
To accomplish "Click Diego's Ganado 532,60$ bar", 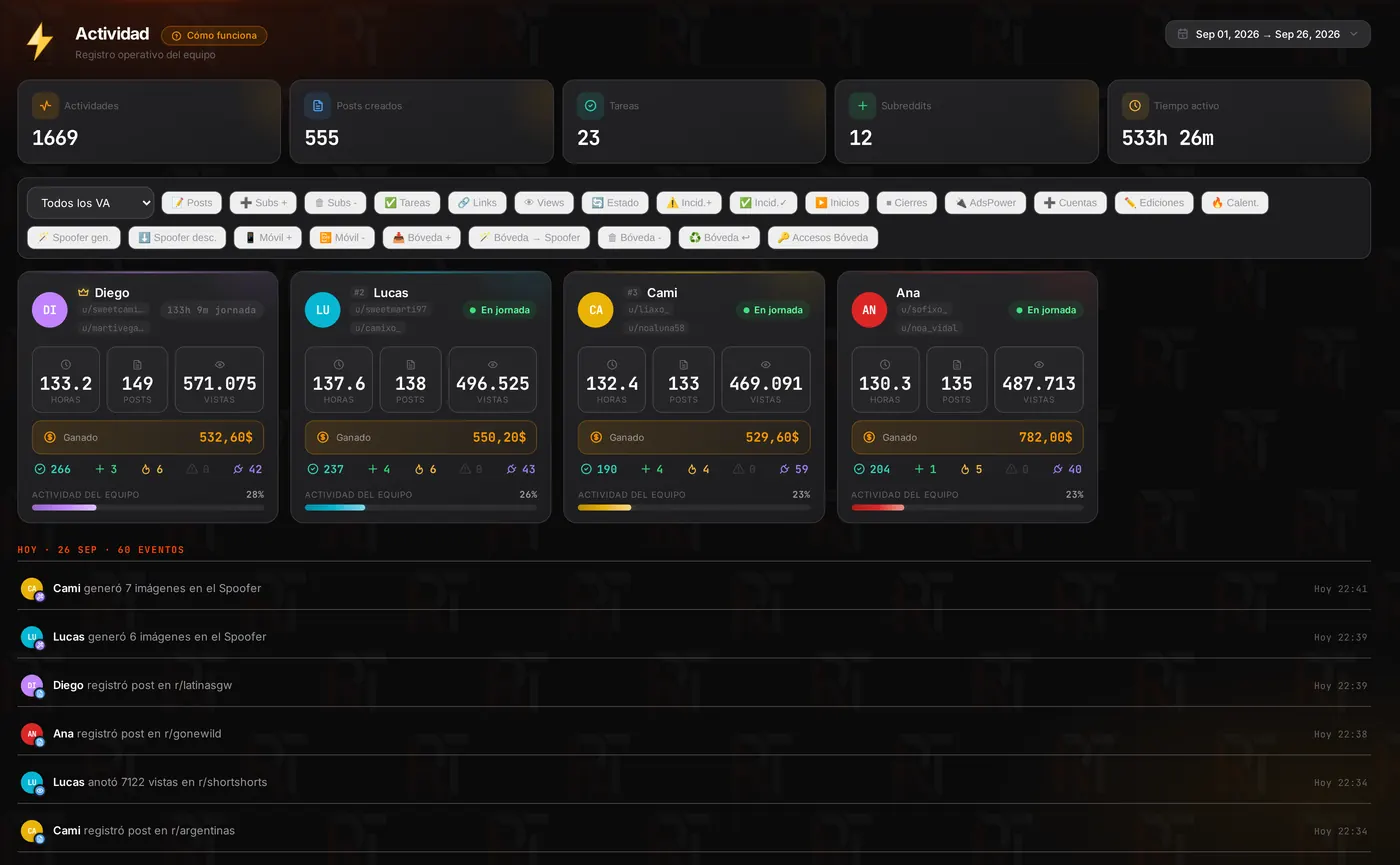I will pos(148,438).
